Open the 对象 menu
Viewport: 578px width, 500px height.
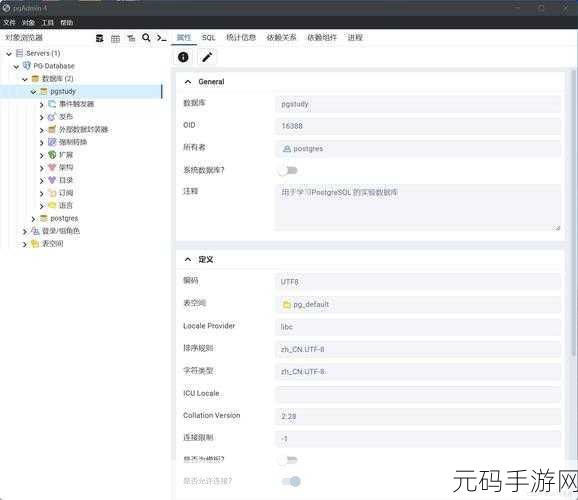pos(28,22)
